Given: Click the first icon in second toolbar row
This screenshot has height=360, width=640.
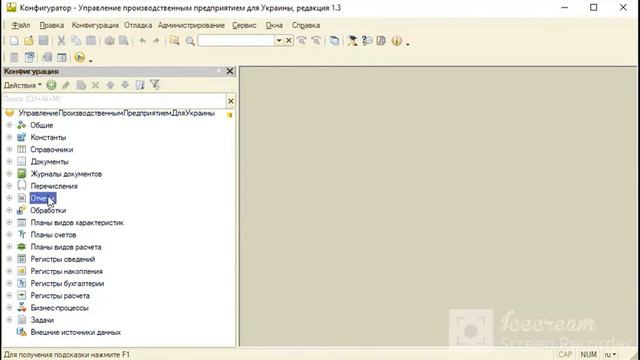Looking at the screenshot, I should click(x=14, y=58).
